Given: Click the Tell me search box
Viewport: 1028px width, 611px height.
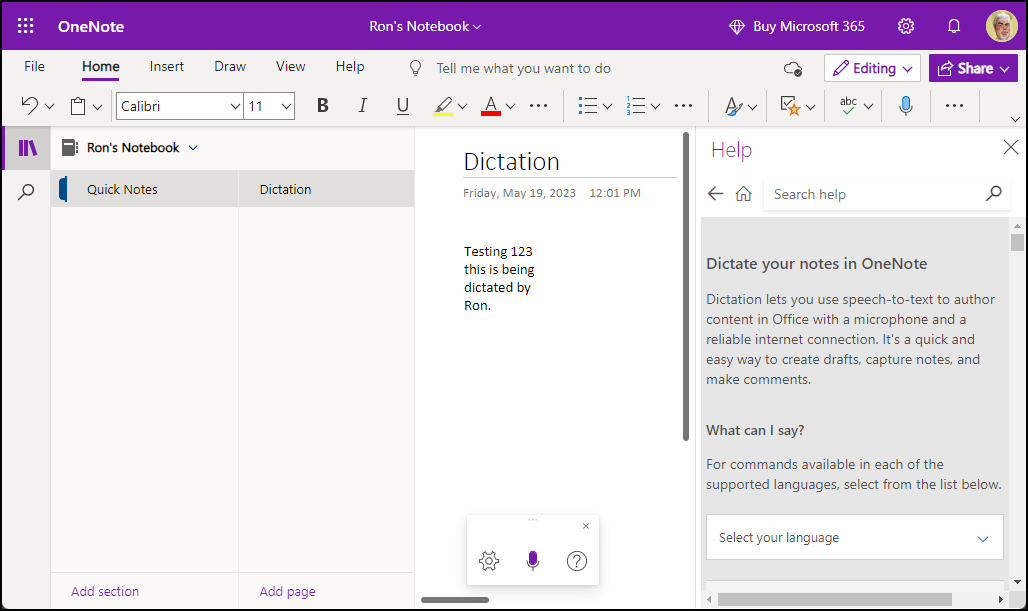Looking at the screenshot, I should pos(523,68).
